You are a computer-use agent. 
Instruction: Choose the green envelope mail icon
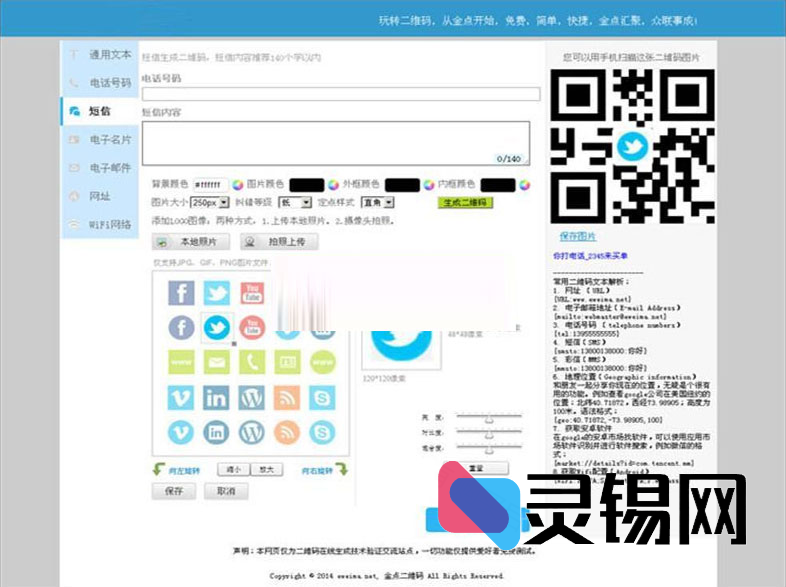216,362
